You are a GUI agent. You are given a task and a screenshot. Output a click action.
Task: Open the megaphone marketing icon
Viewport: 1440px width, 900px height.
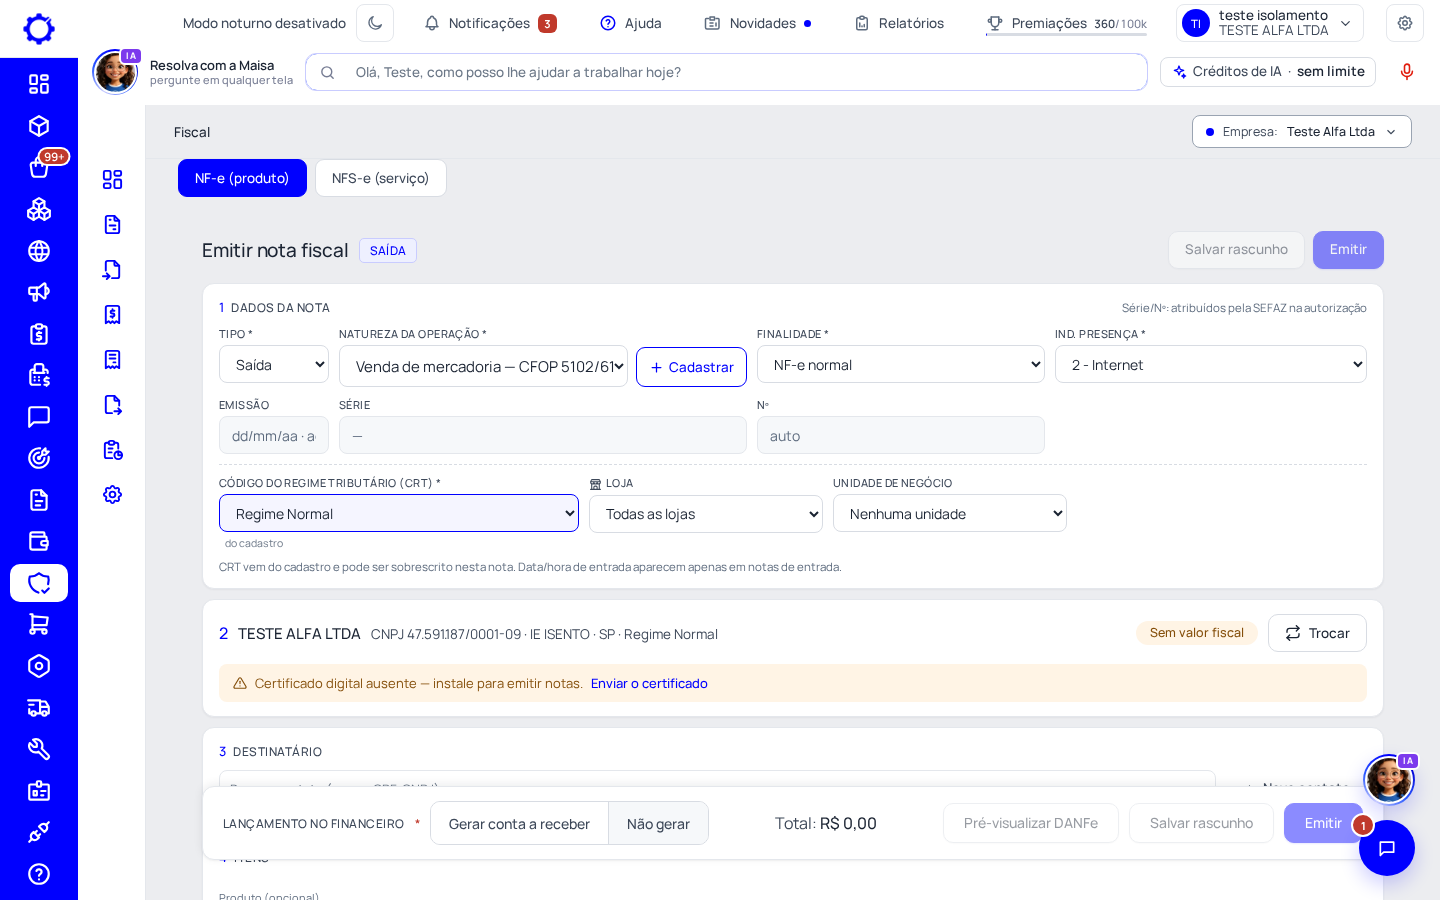(39, 292)
